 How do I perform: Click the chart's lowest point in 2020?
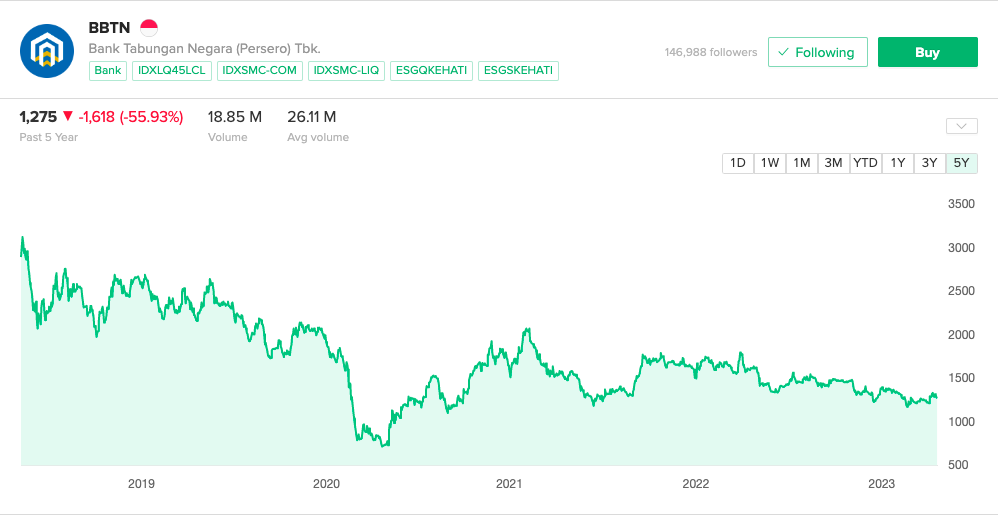tap(383, 446)
